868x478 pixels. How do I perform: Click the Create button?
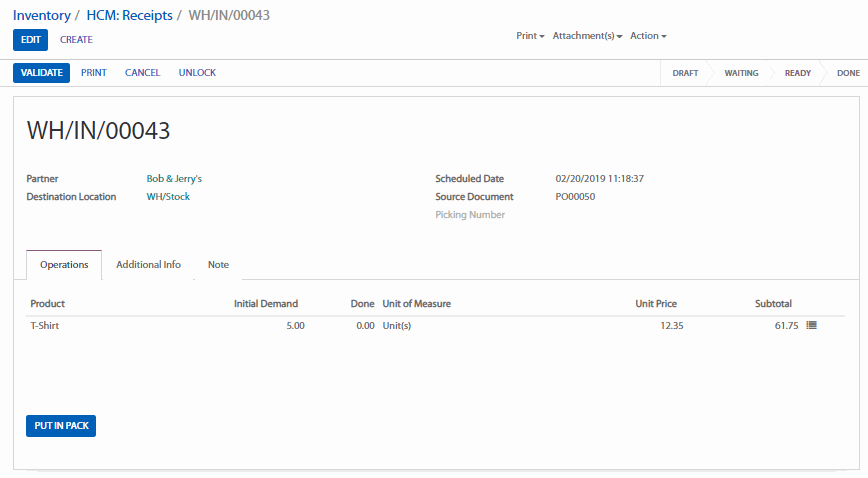pyautogui.click(x=76, y=40)
